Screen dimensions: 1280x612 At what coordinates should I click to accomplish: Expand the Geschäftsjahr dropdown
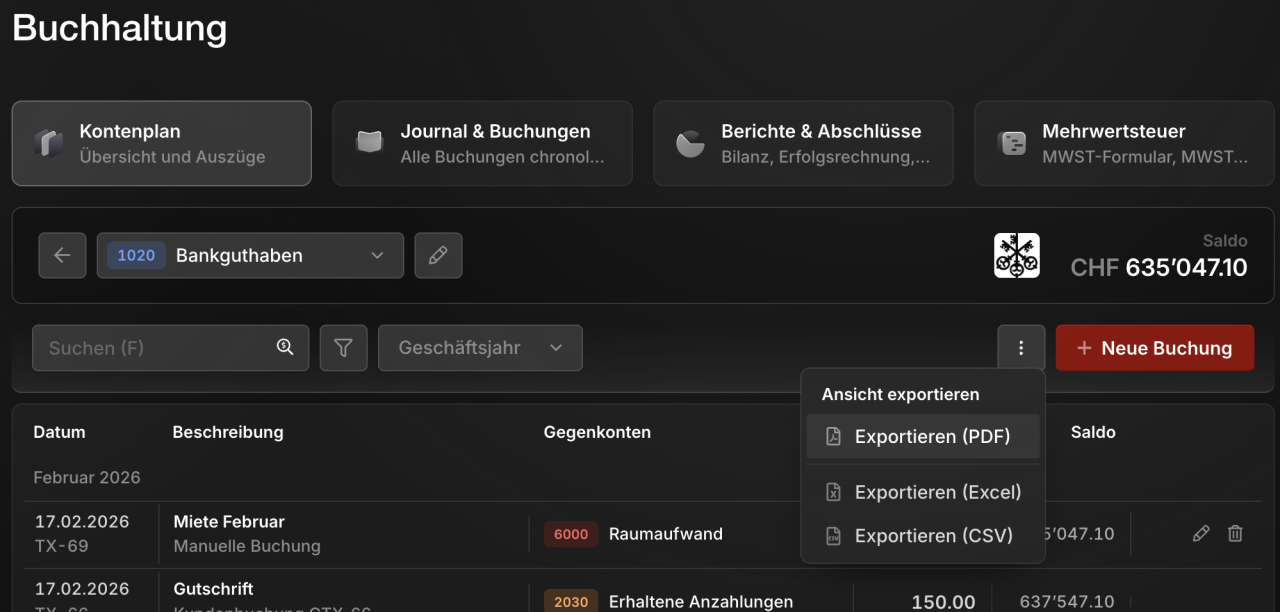tap(480, 348)
